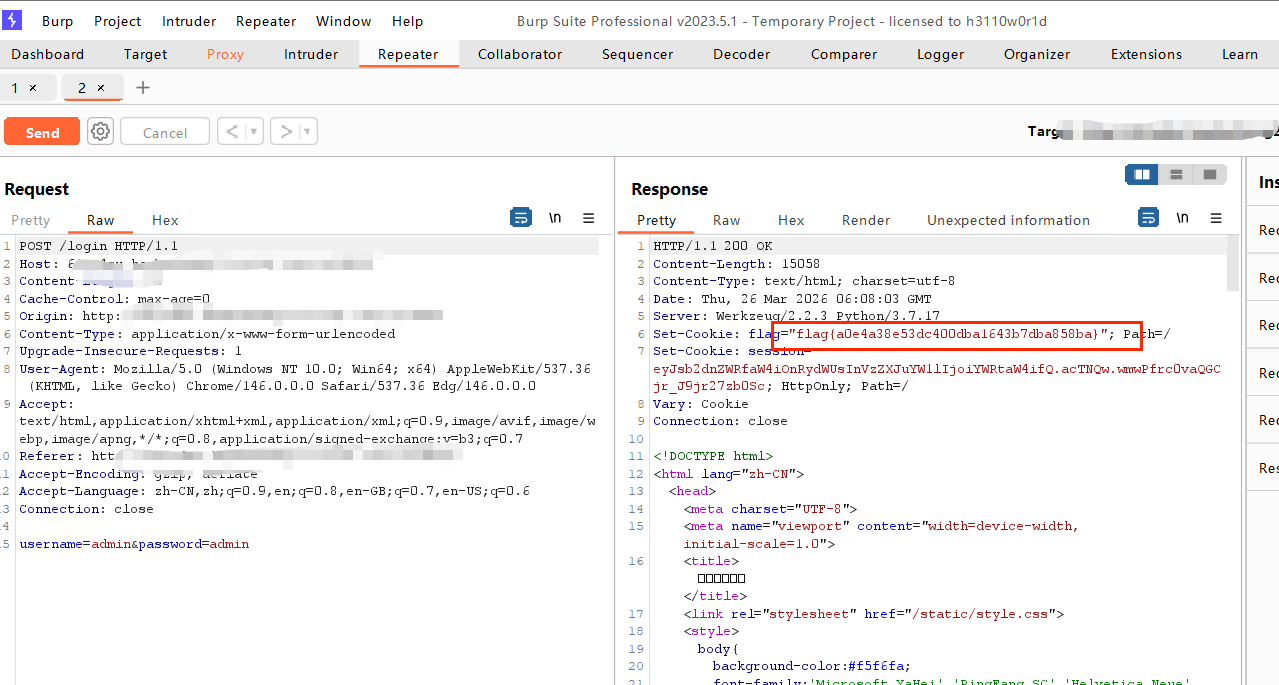Screen dimensions: 1279x685
Task: Toggle word wrap in Request panel
Action: (521, 218)
